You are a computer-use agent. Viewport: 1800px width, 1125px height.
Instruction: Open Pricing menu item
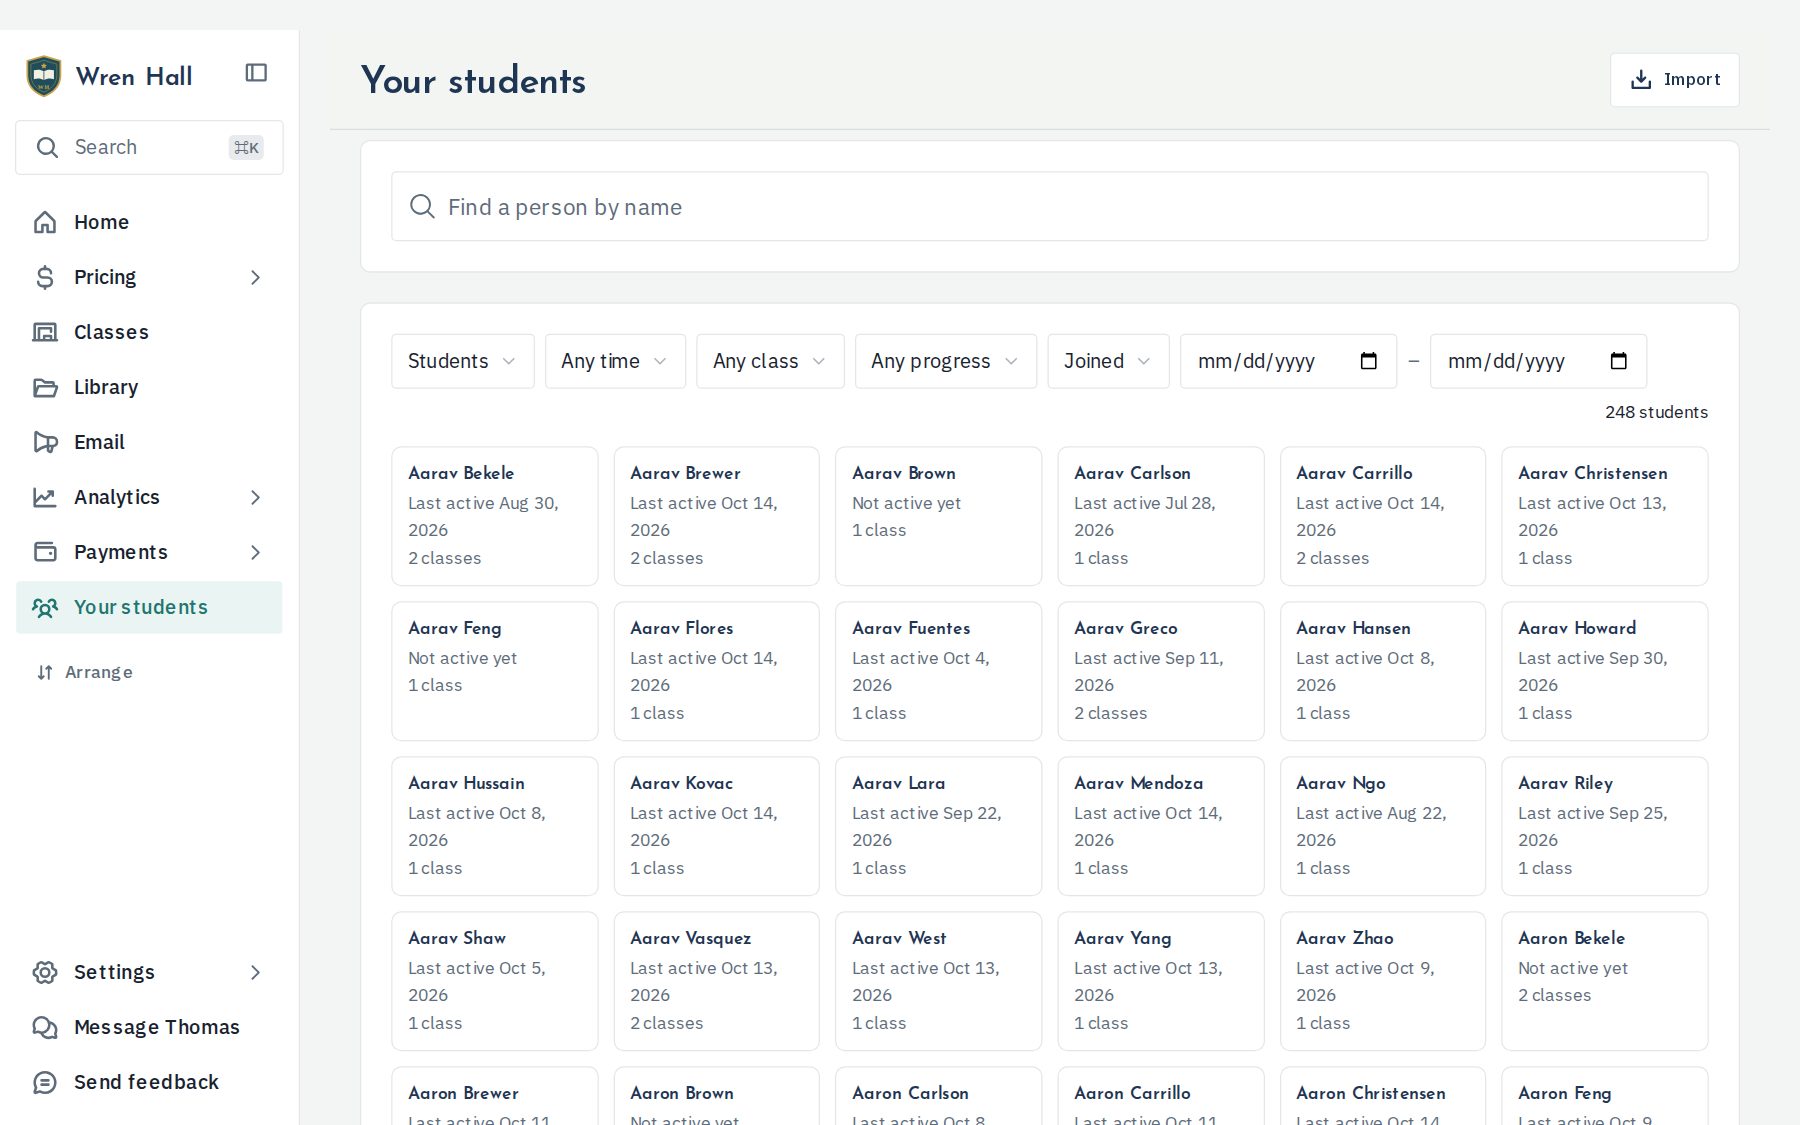click(x=149, y=277)
